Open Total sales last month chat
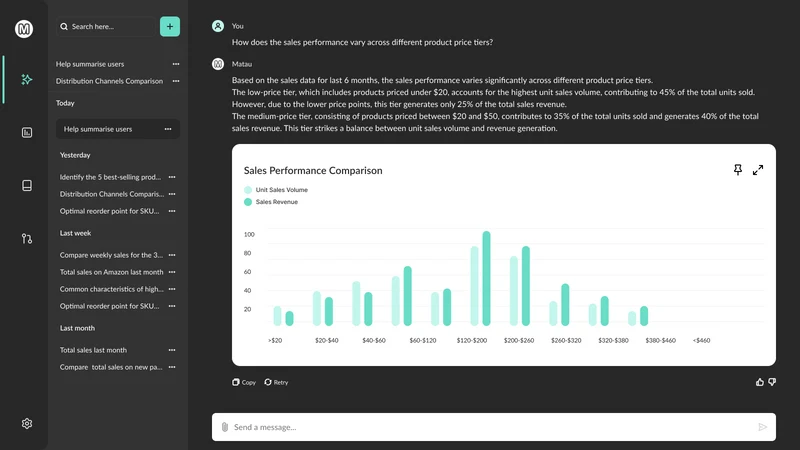 (93, 350)
